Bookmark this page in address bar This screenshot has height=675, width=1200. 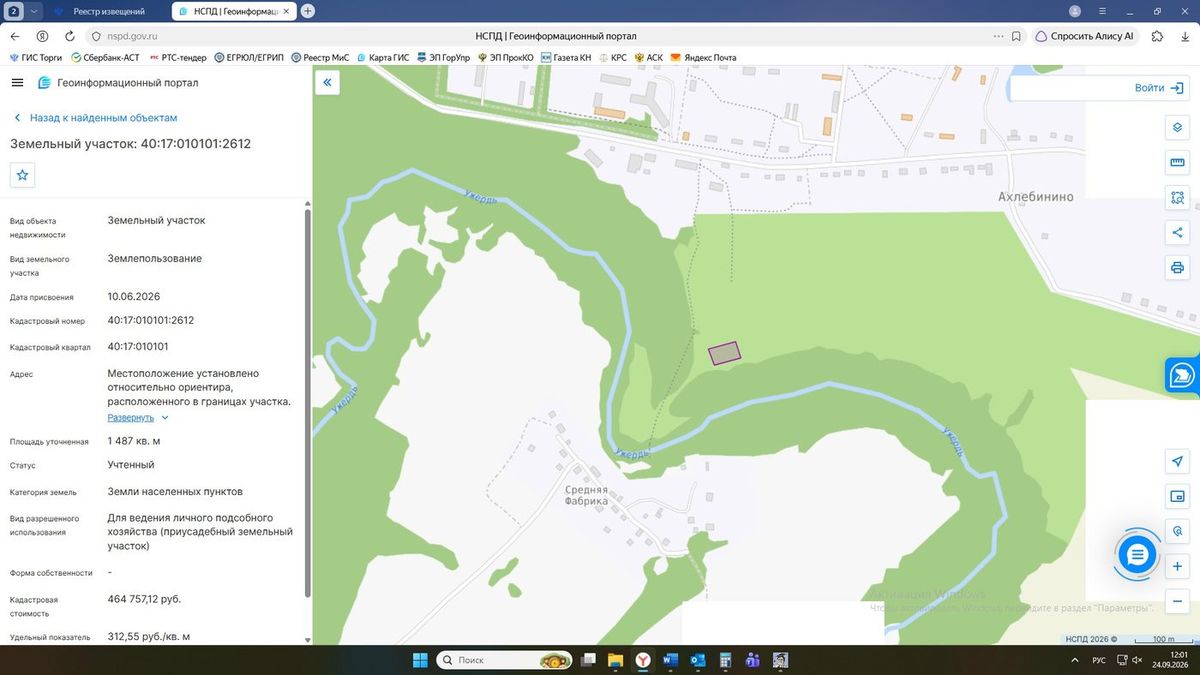[x=1016, y=36]
